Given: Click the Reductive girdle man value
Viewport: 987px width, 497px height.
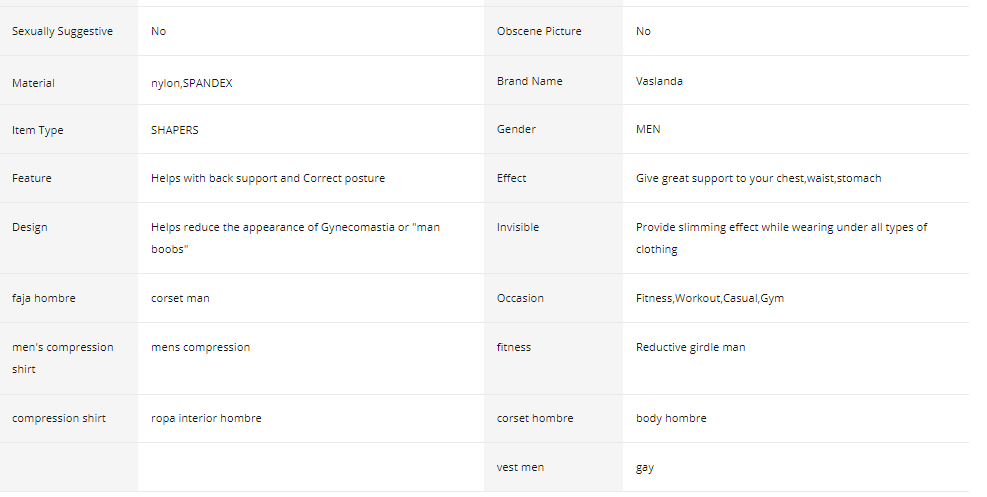Looking at the screenshot, I should (691, 347).
